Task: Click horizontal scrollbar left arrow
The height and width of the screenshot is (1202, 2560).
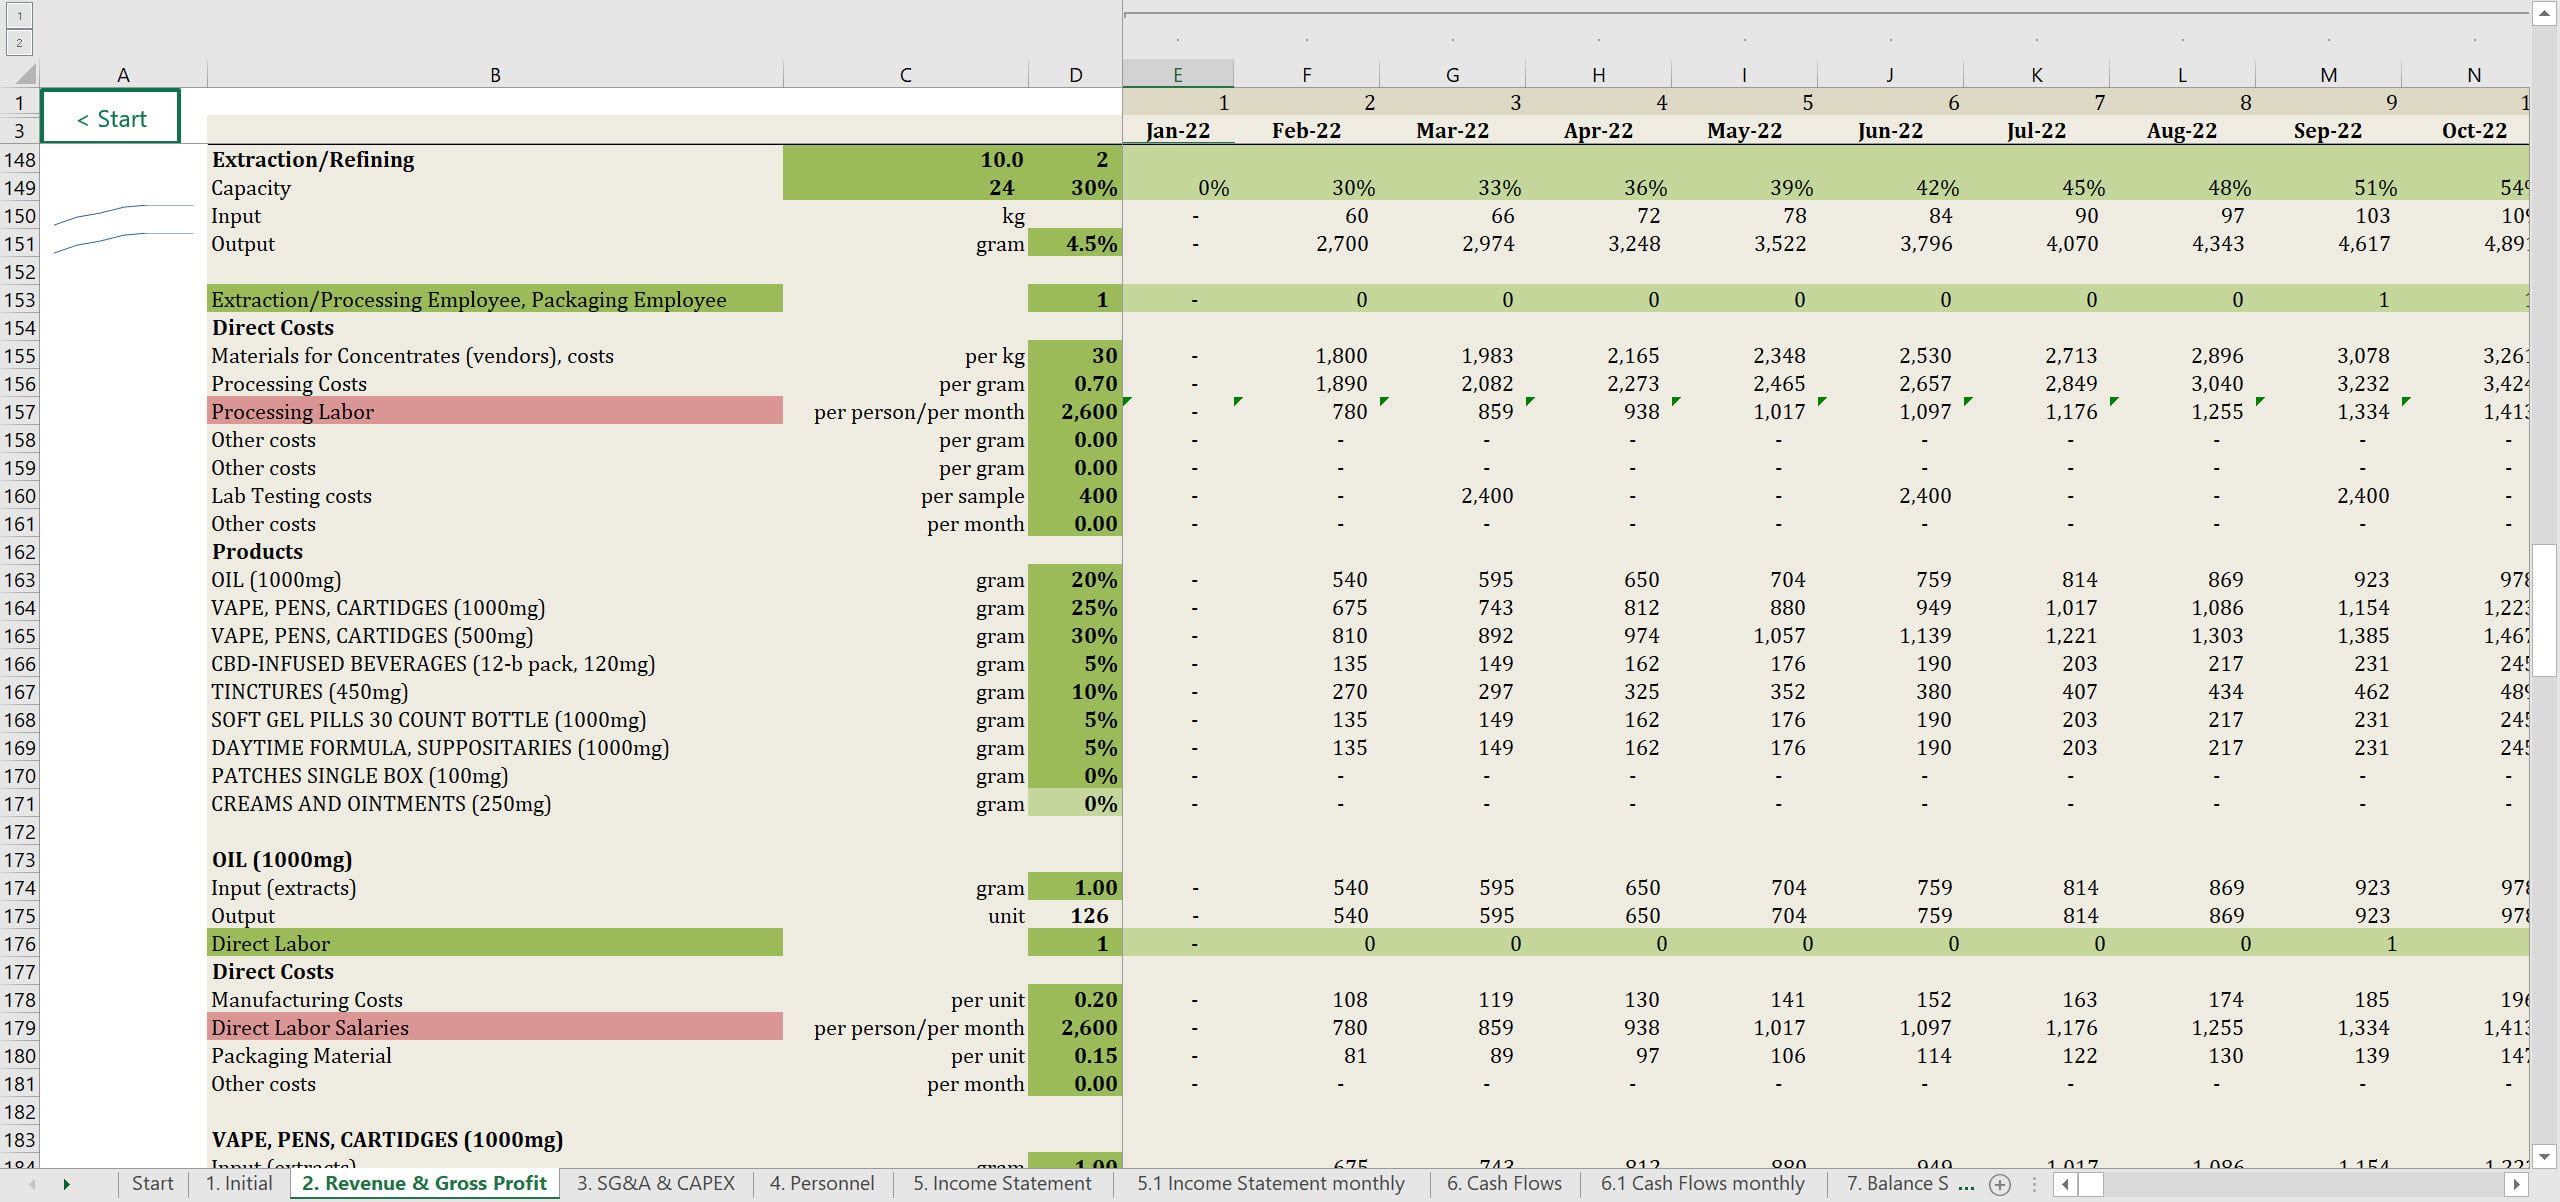Action: tap(2066, 1184)
